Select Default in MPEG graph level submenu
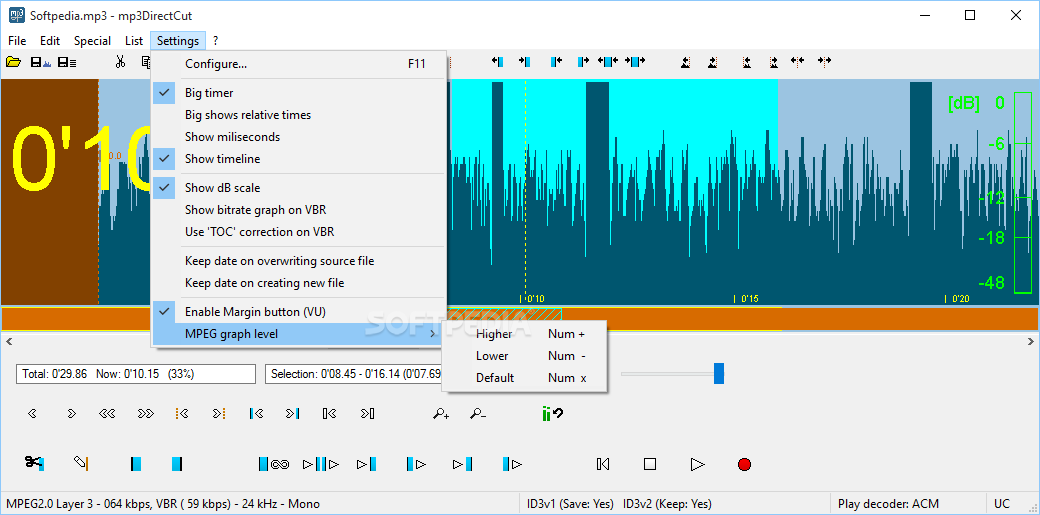This screenshot has height=515, width=1040. (x=524, y=378)
